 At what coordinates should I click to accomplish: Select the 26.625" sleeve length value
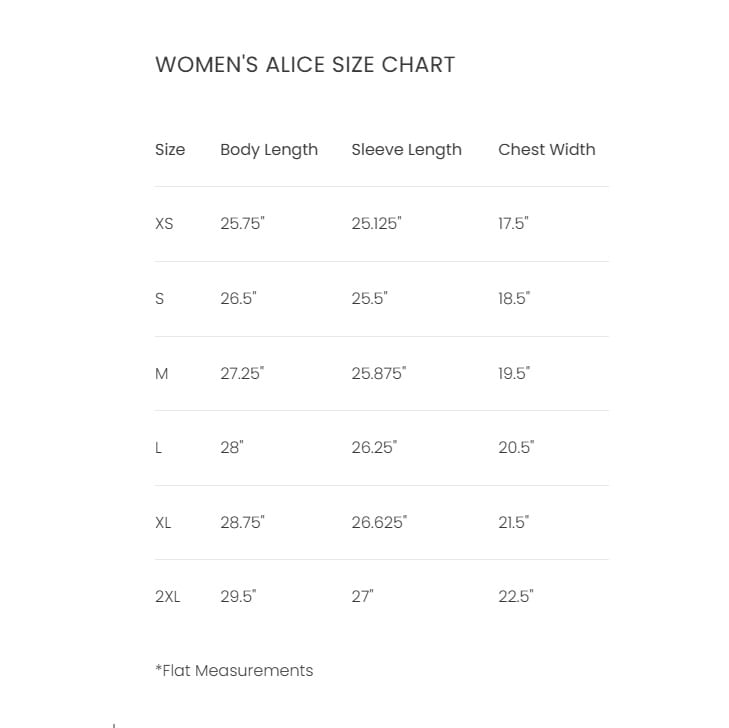click(x=379, y=522)
